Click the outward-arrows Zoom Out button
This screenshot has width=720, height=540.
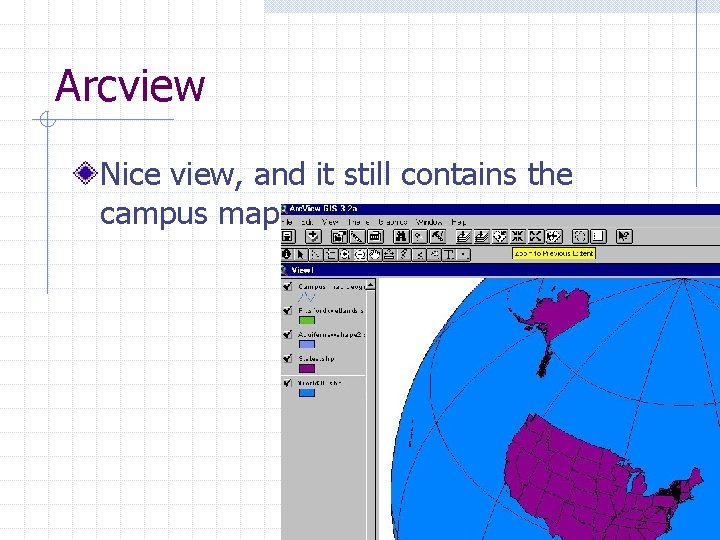tap(535, 236)
